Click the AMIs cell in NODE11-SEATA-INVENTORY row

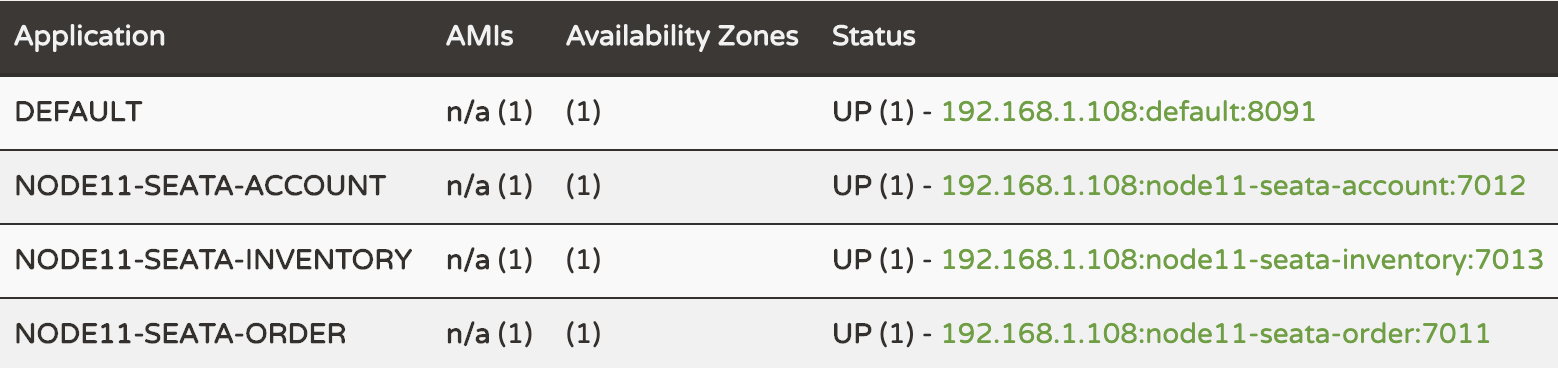click(x=489, y=259)
